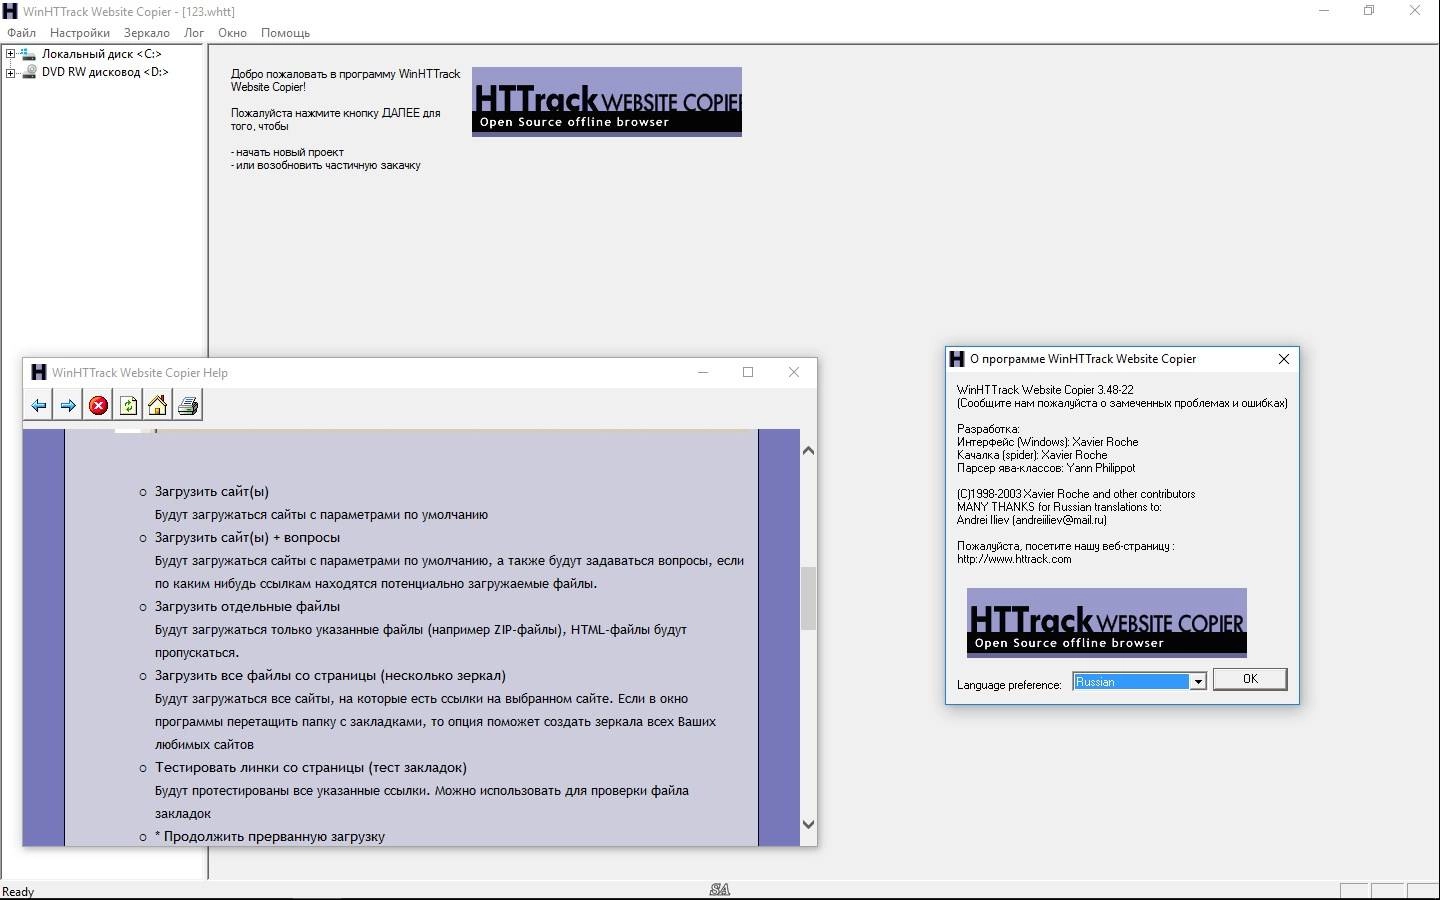
Task: Open the Файл menu
Action: 21,33
